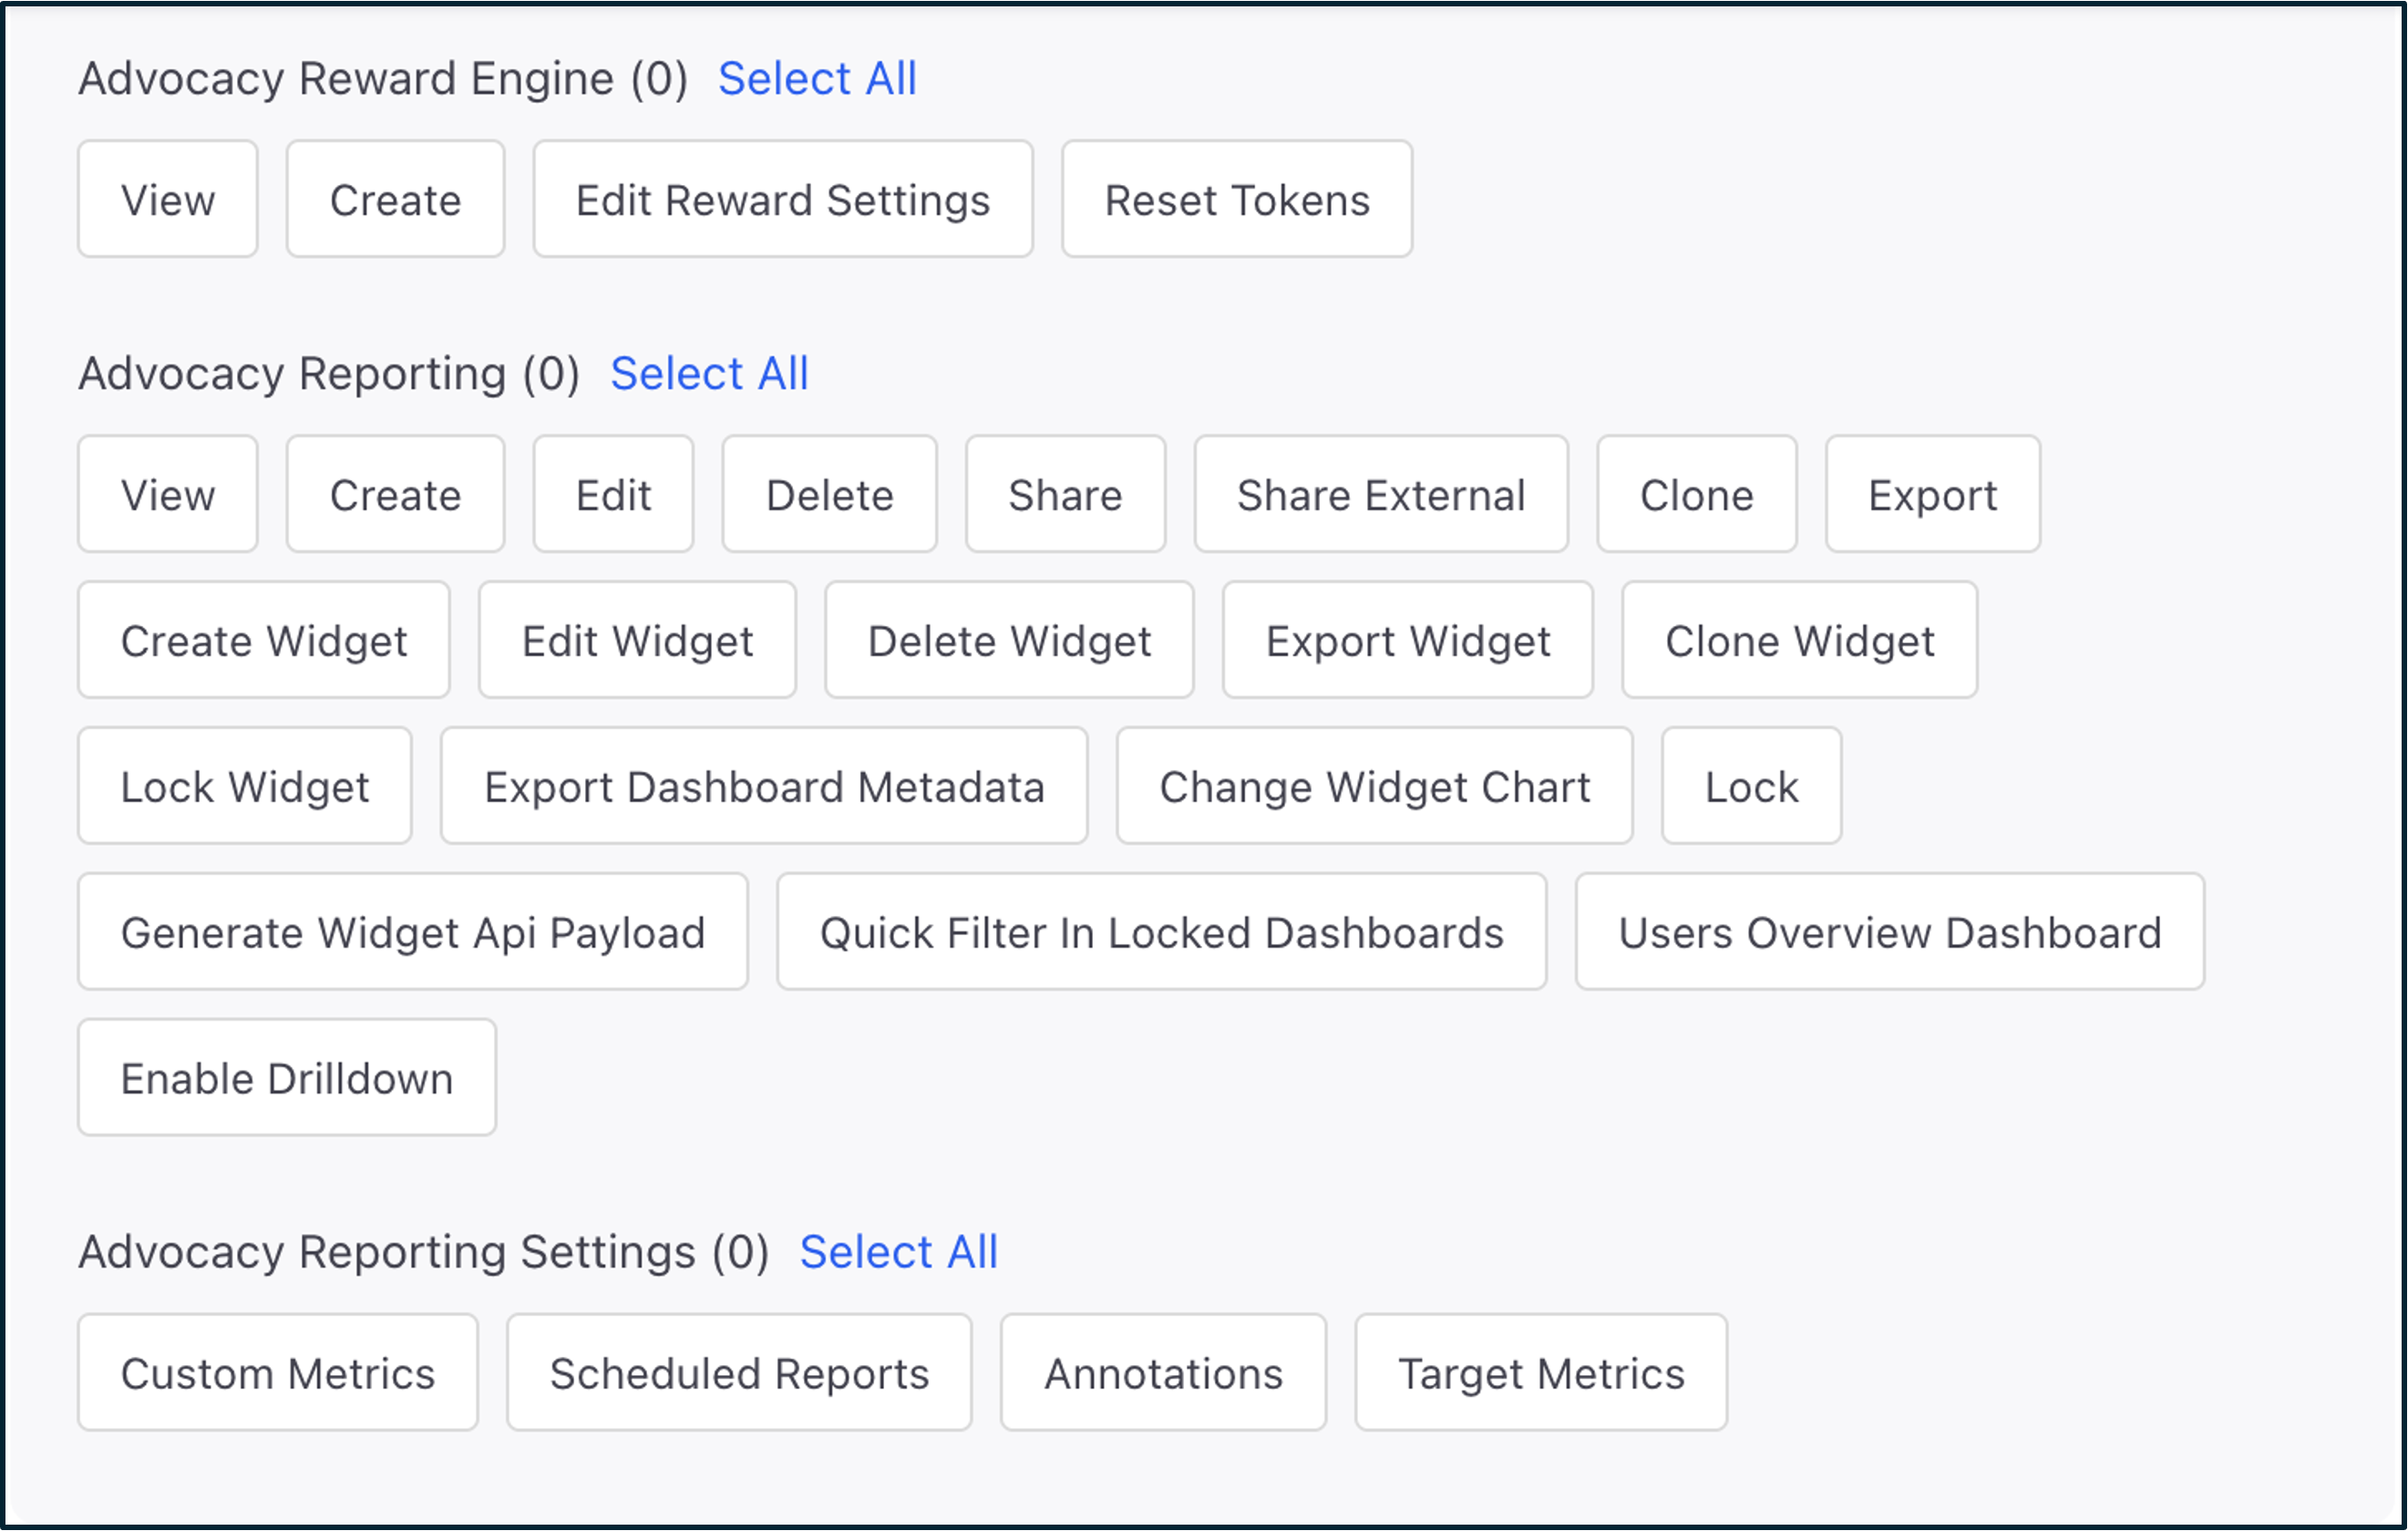Image resolution: width=2408 pixels, height=1531 pixels.
Task: Enable Users Overview Dashboard permission
Action: tap(1890, 932)
